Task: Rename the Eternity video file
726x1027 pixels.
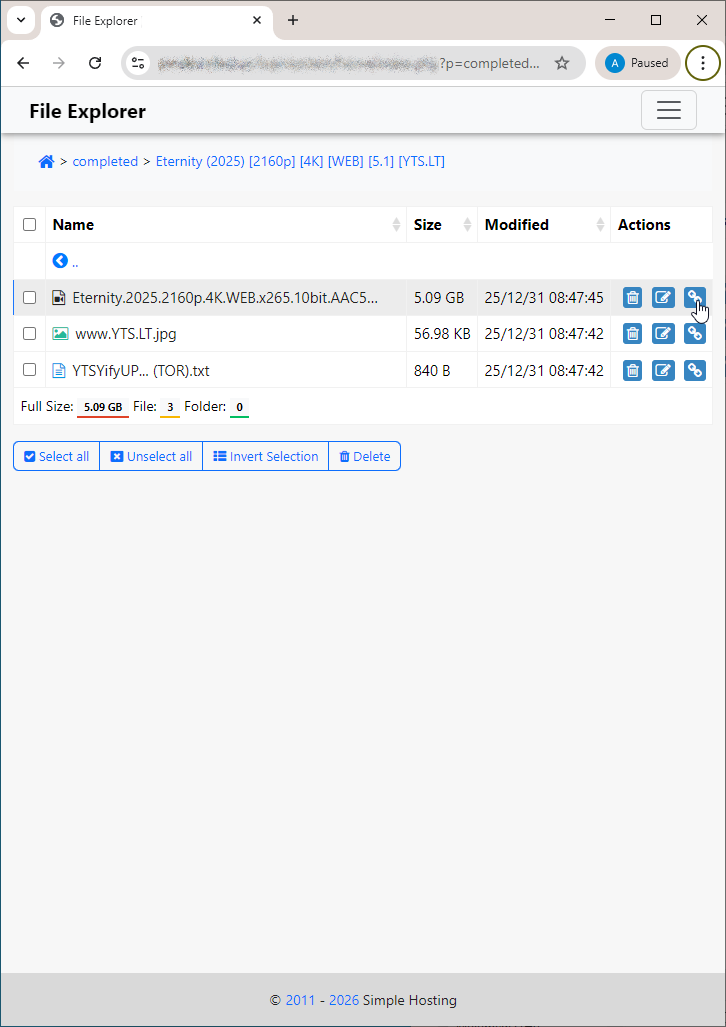Action: point(663,298)
